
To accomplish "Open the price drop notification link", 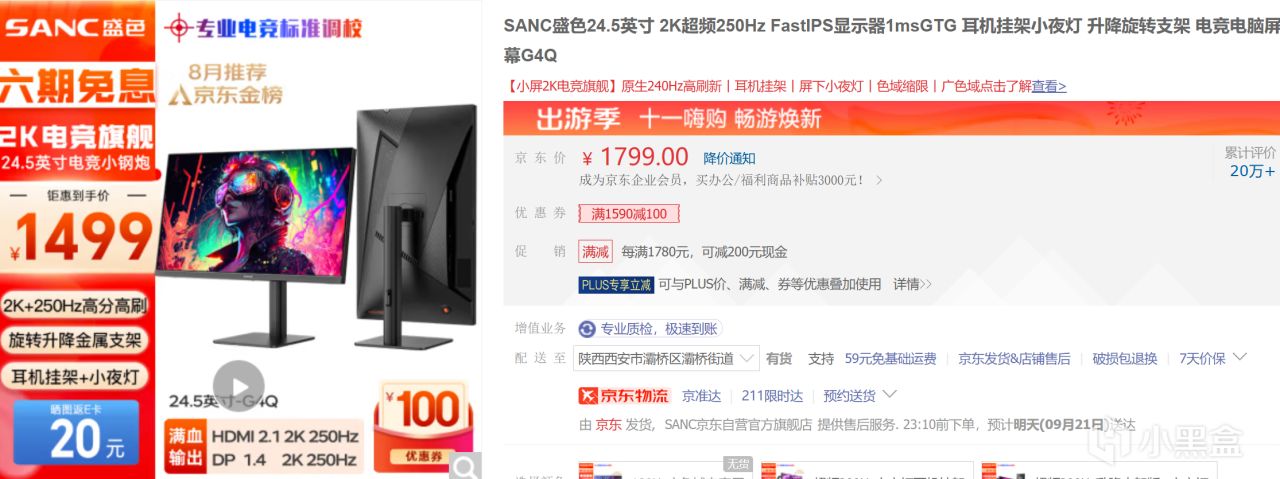I will point(730,158).
